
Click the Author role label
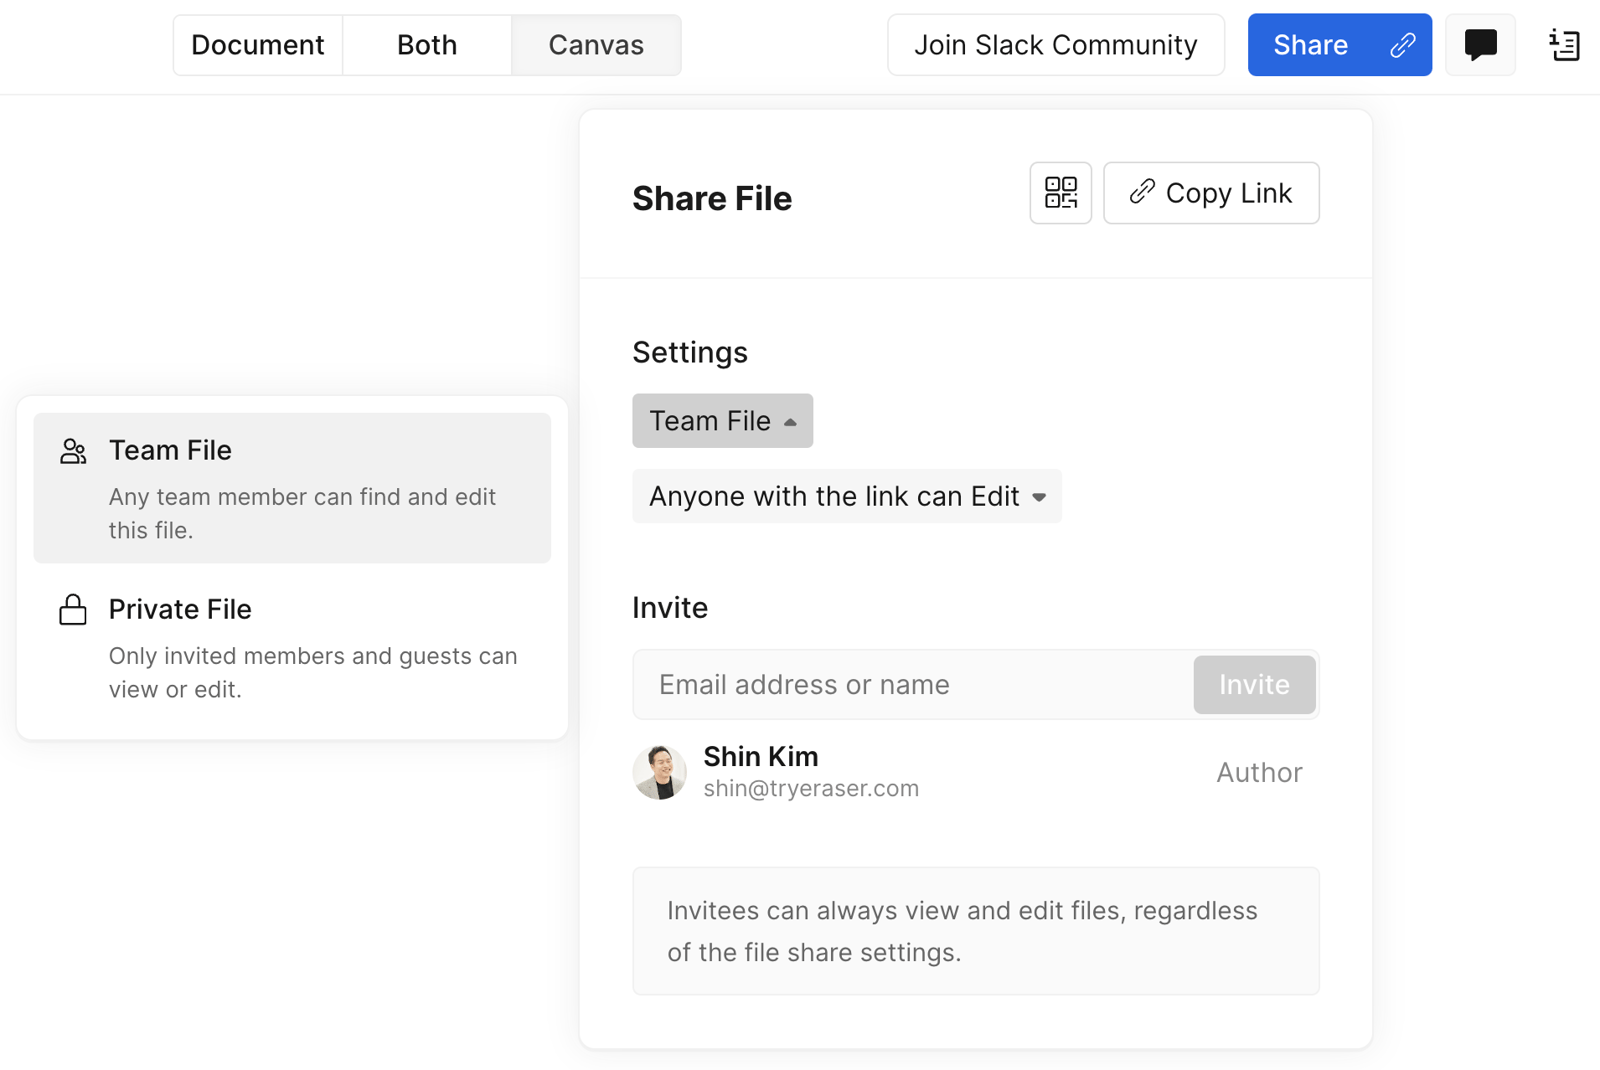click(x=1259, y=772)
